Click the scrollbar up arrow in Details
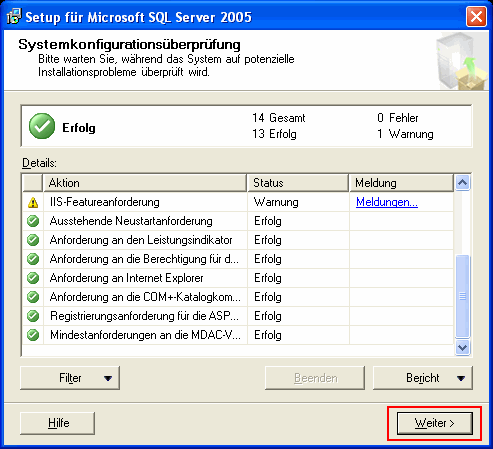 pyautogui.click(x=463, y=183)
